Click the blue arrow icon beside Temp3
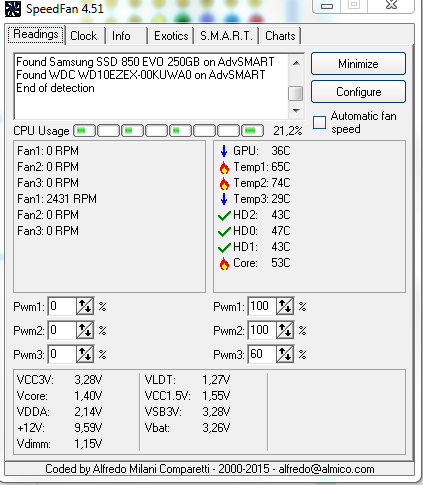The image size is (423, 485). click(x=224, y=199)
